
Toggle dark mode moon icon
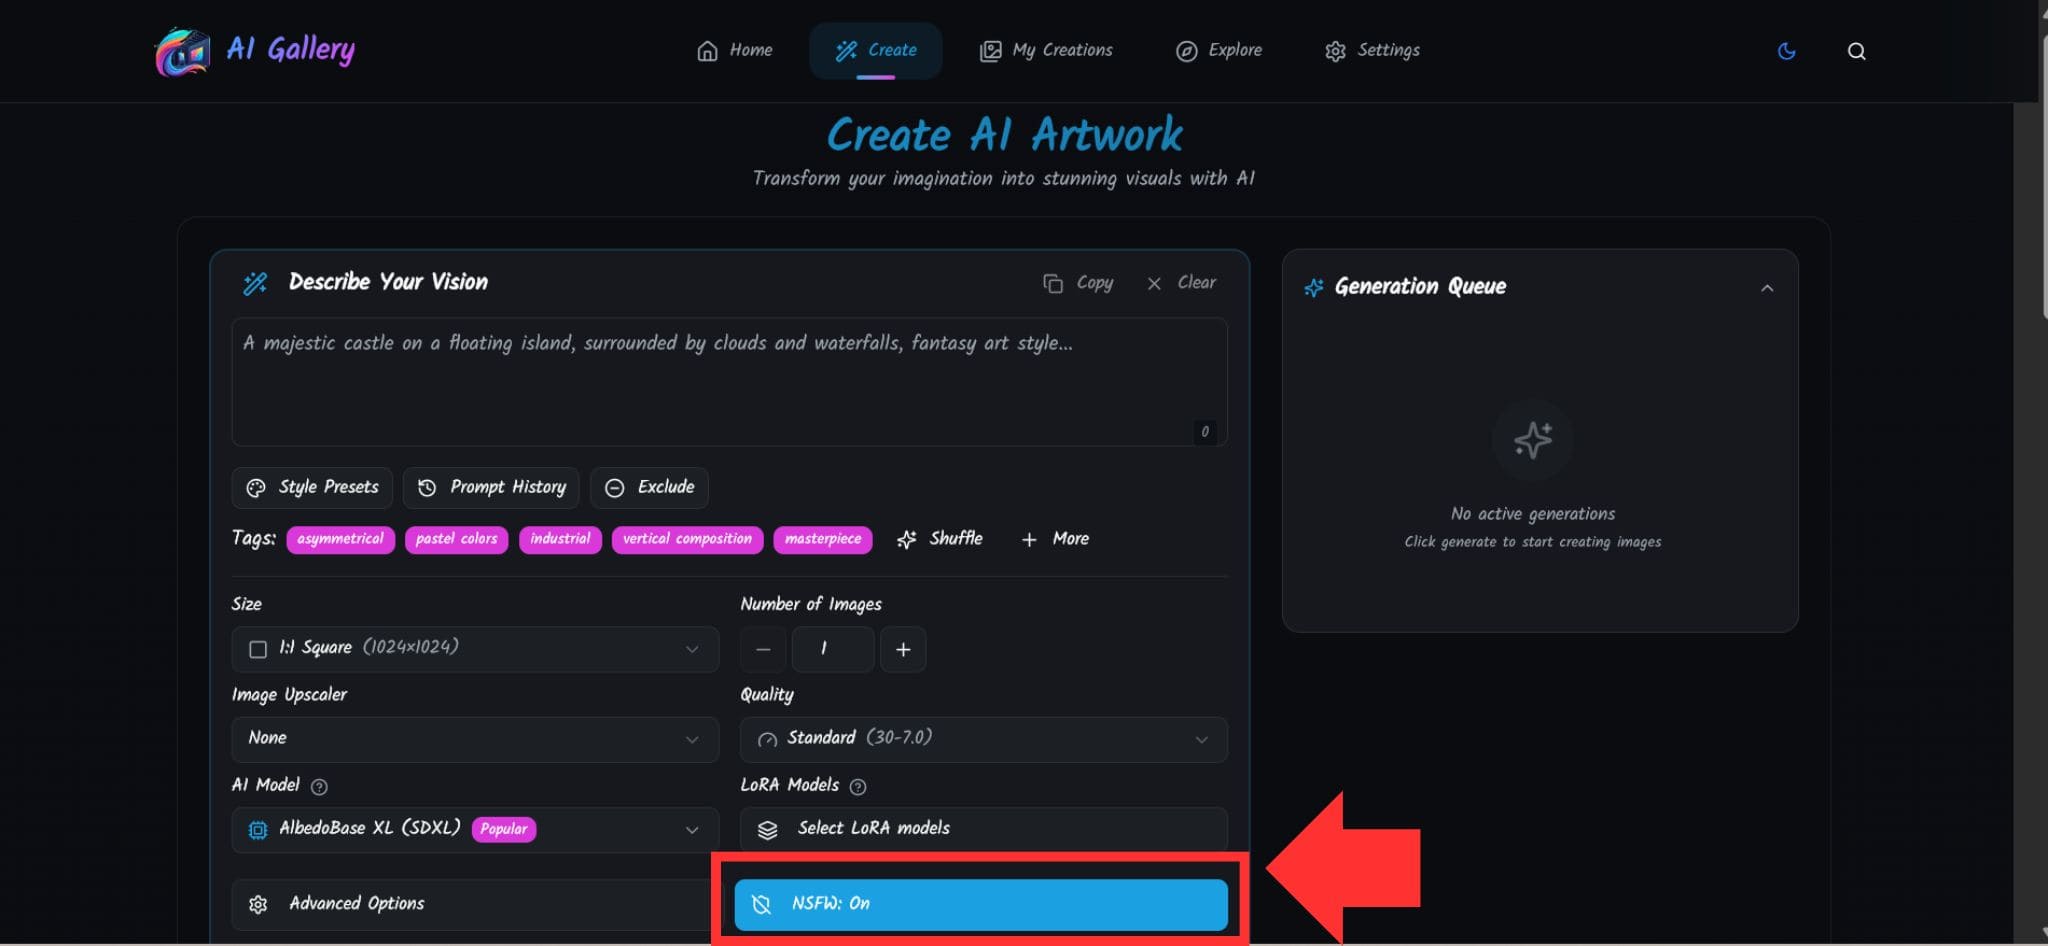(x=1786, y=51)
